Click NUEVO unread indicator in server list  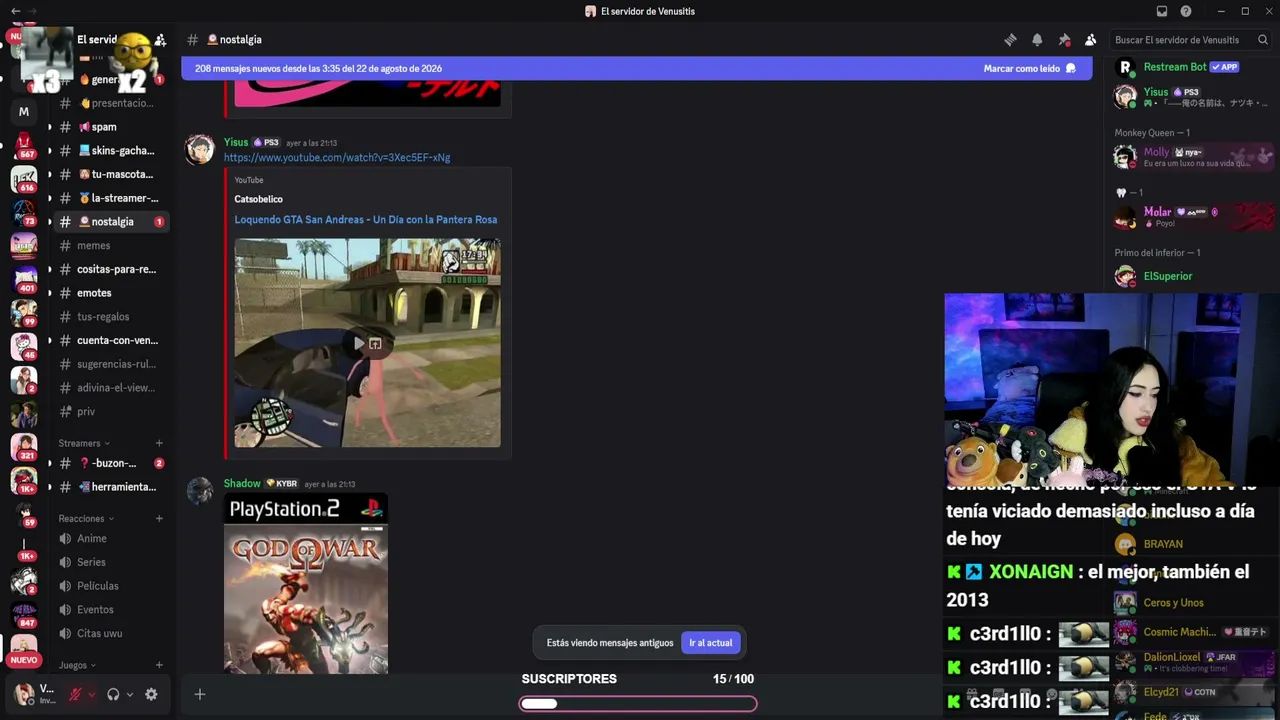[x=24, y=660]
